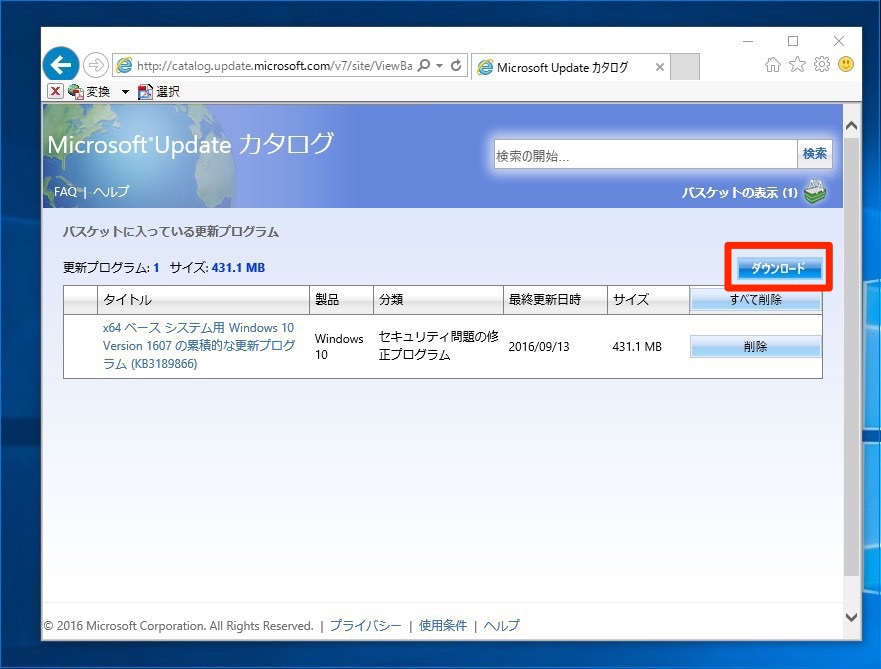Click the scrollbar down arrow
The width and height of the screenshot is (881, 669).
(851, 617)
